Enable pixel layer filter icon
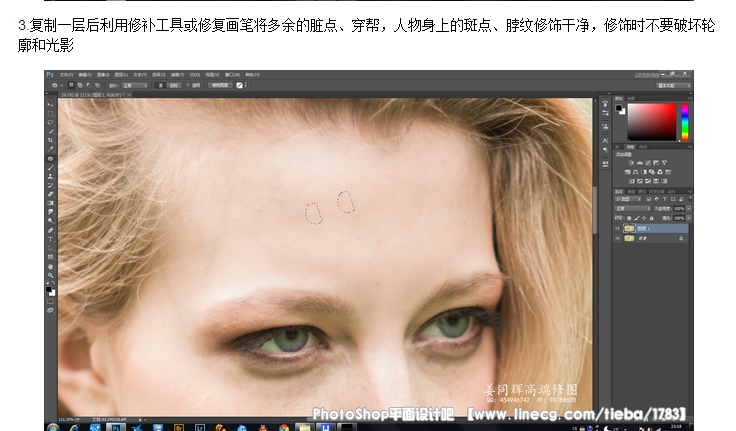 [648, 199]
